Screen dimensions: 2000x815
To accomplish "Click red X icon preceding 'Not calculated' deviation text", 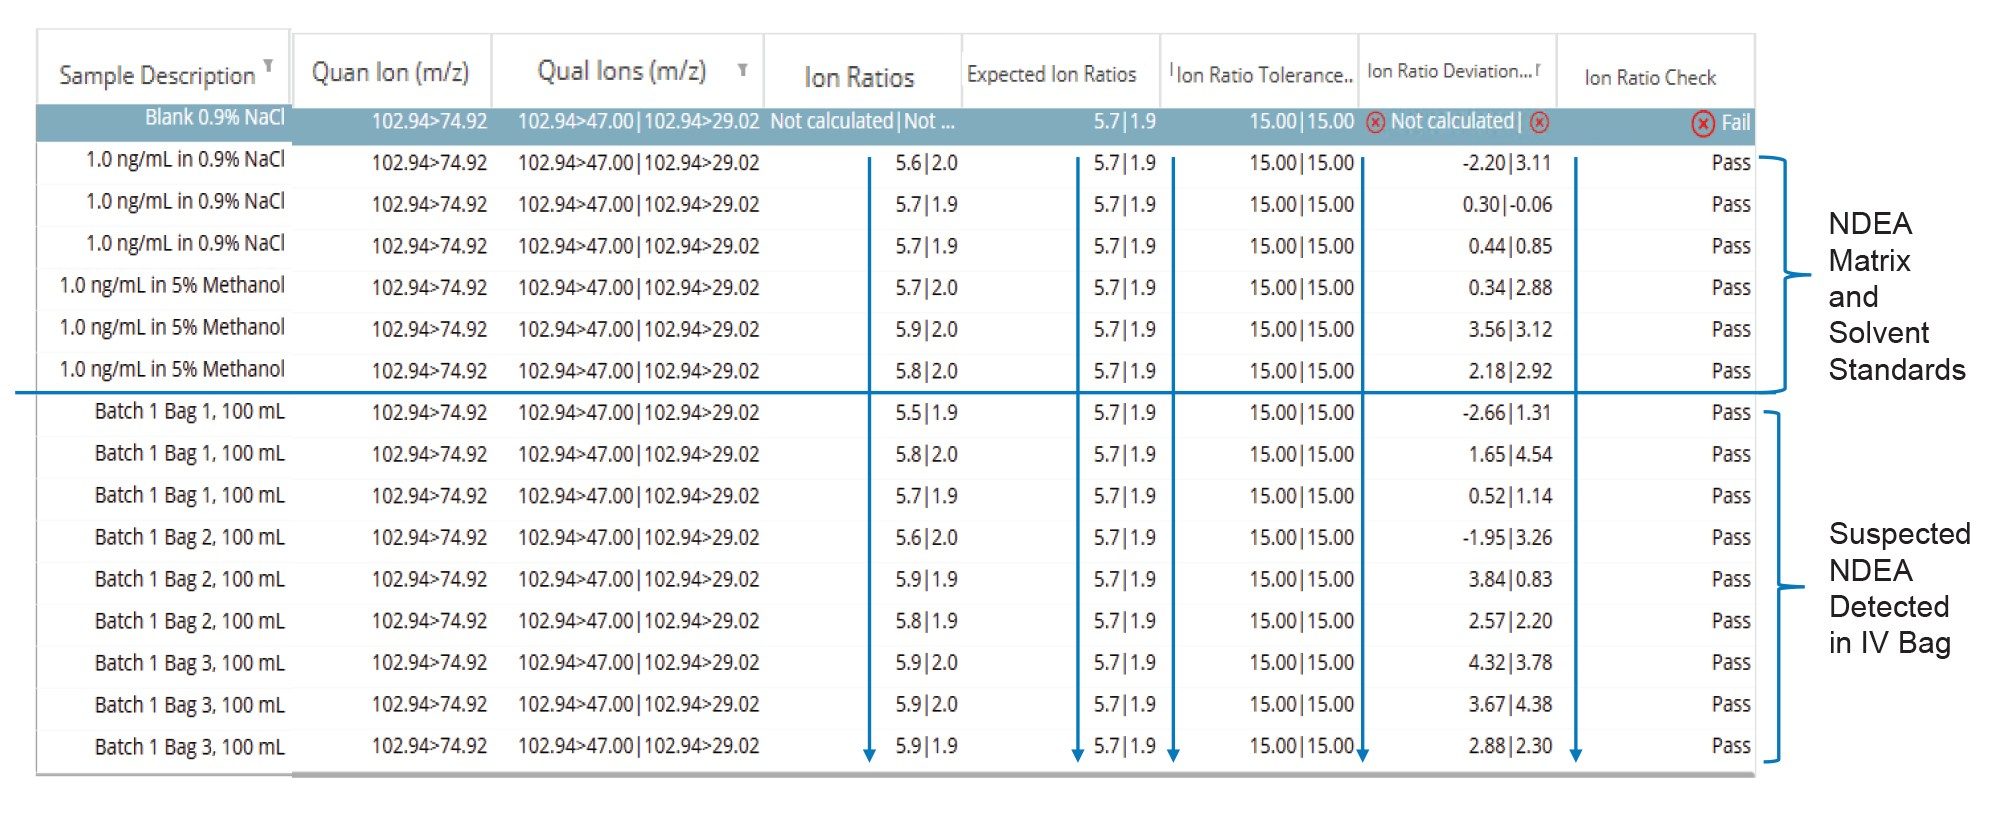I will pos(1376,122).
